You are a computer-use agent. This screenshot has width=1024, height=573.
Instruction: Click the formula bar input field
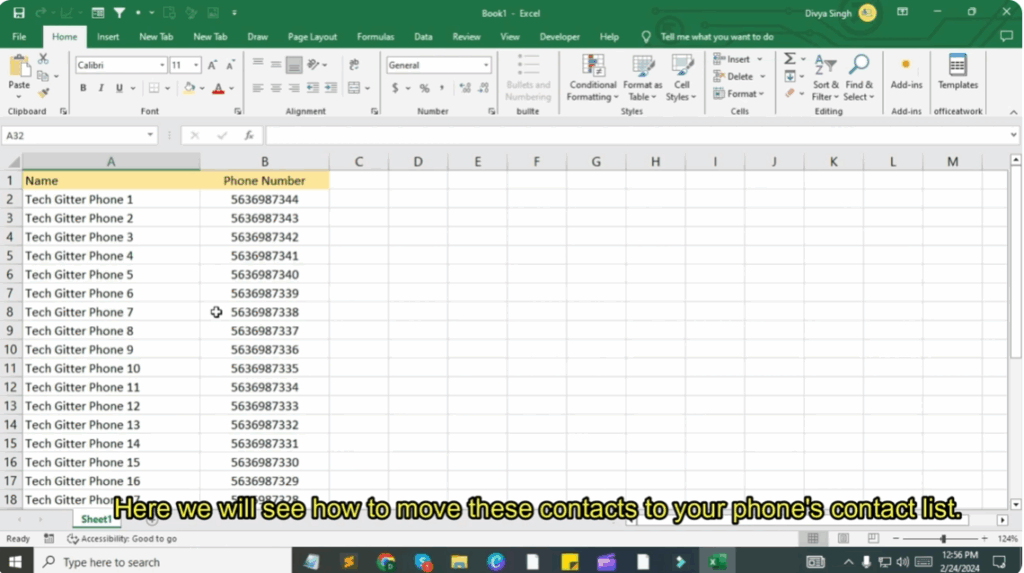[x=637, y=135]
